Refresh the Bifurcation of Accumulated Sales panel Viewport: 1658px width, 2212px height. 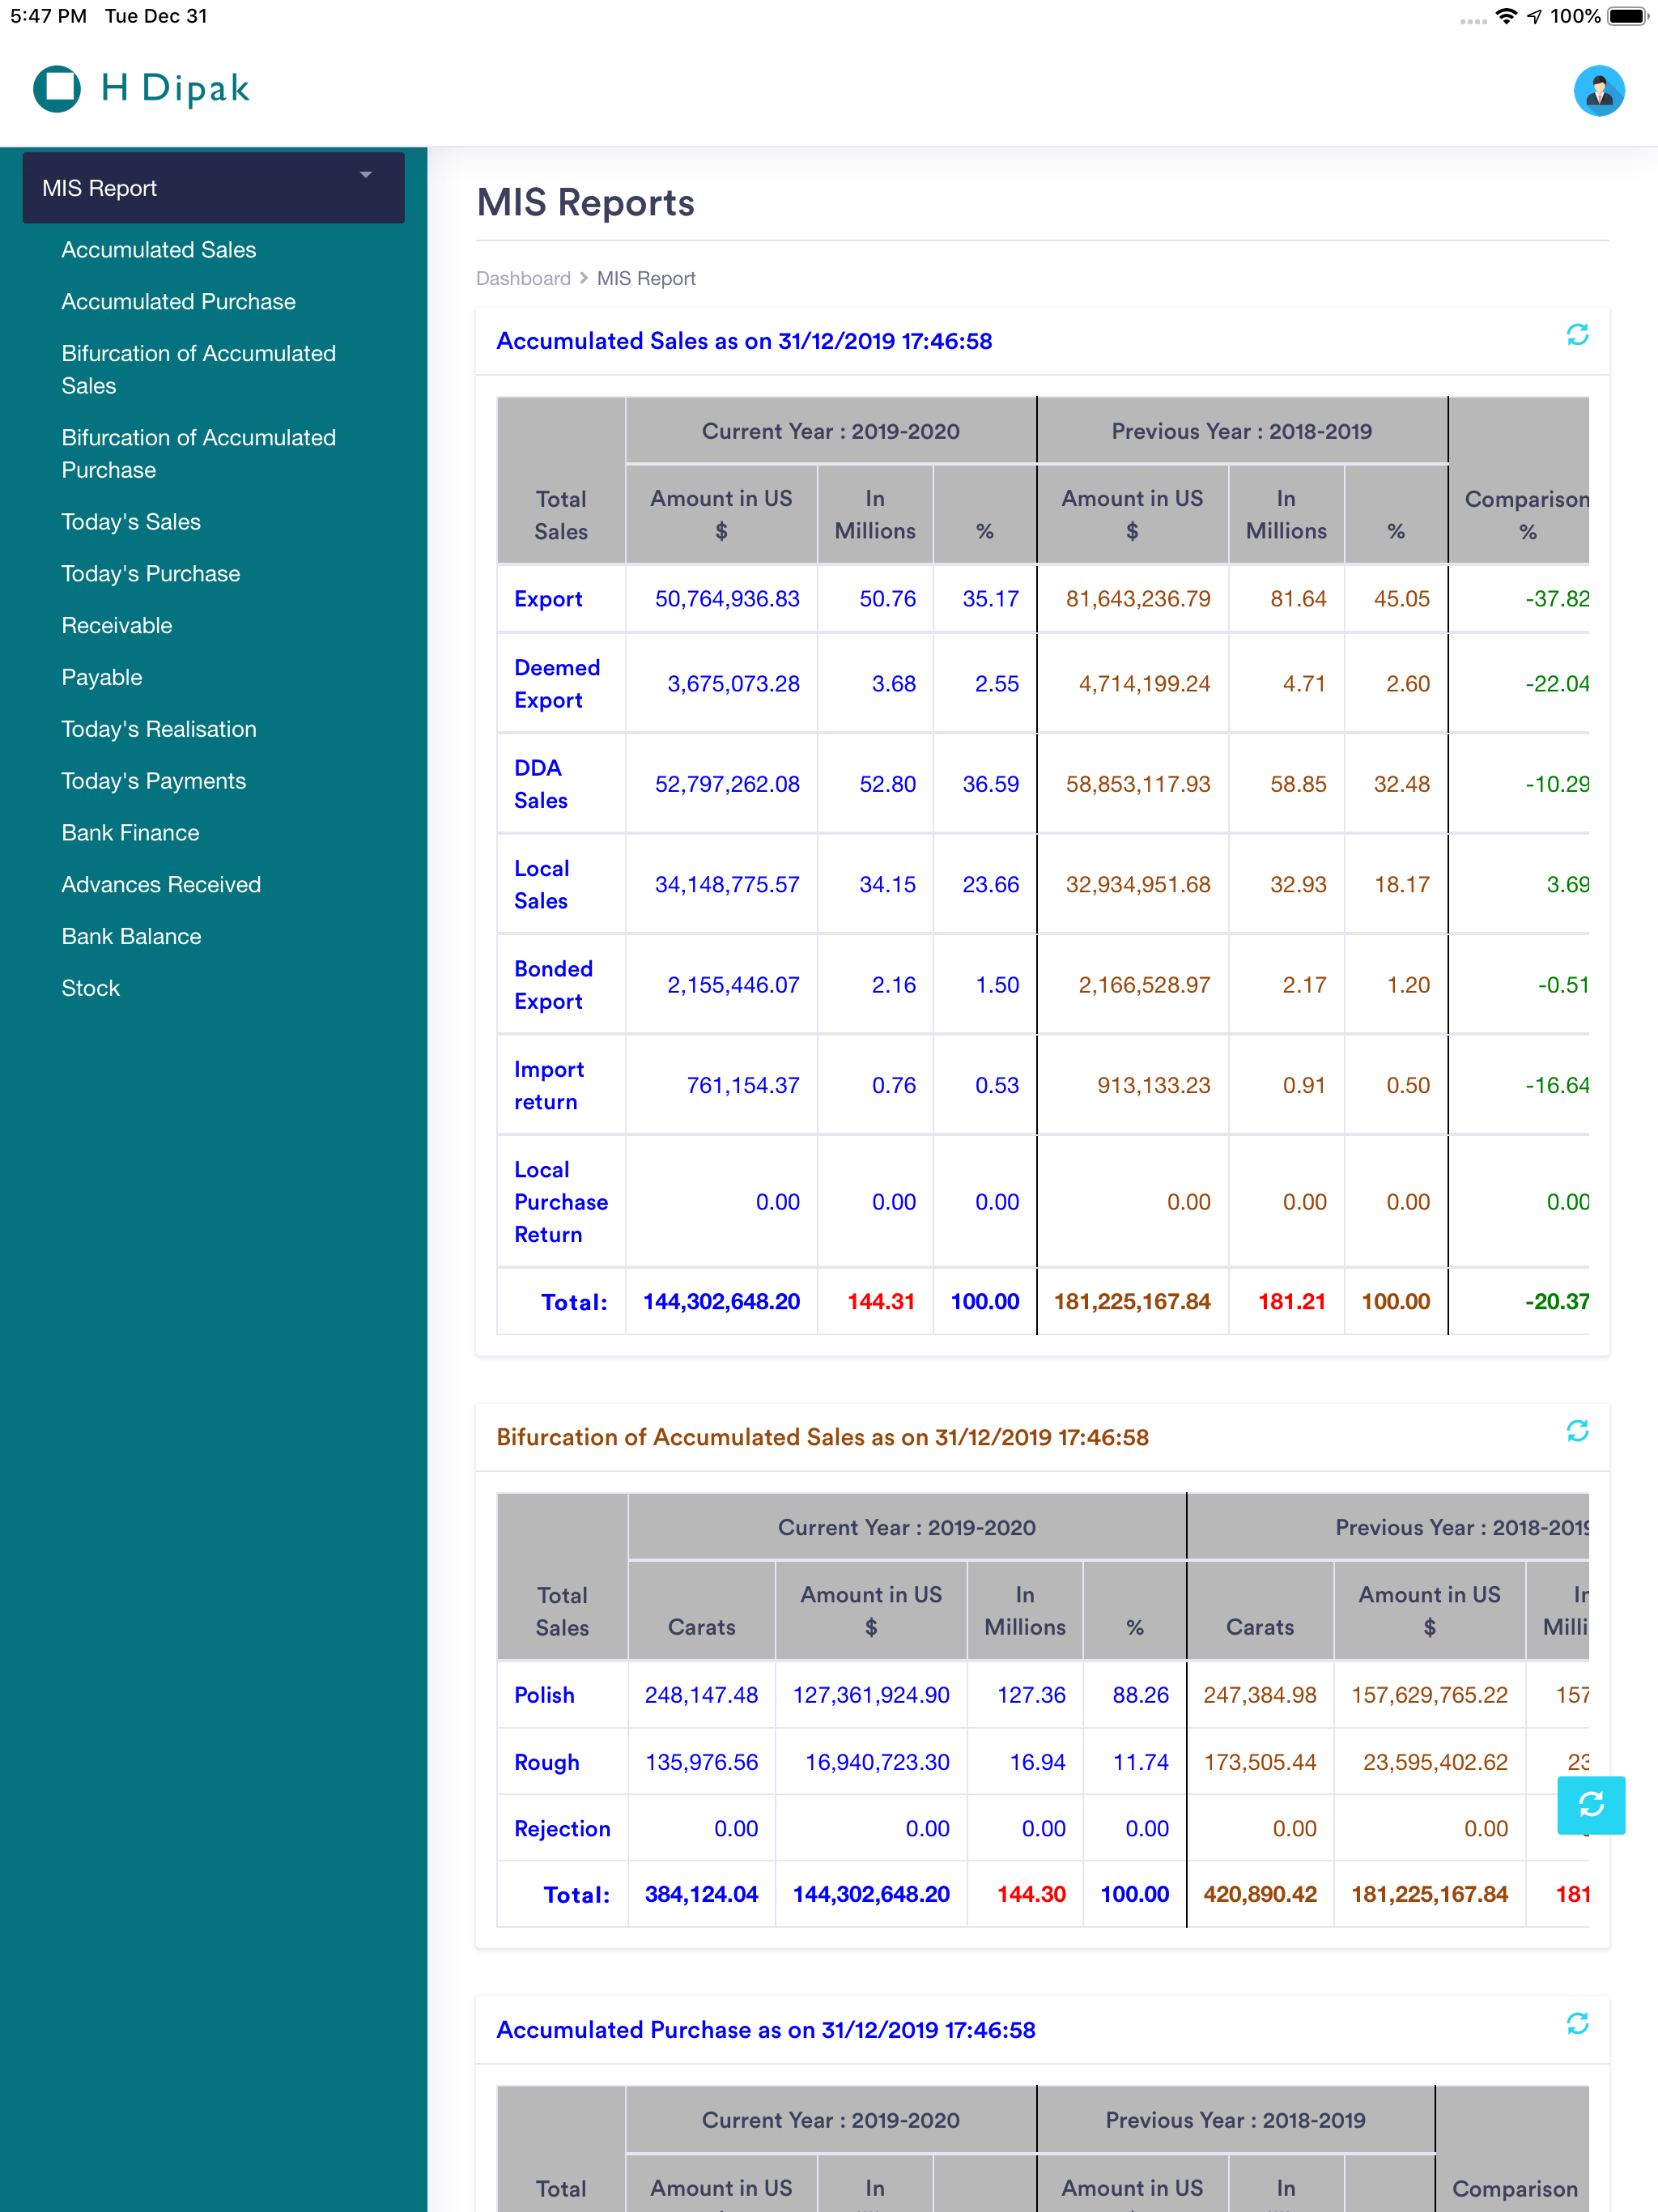1577,1431
